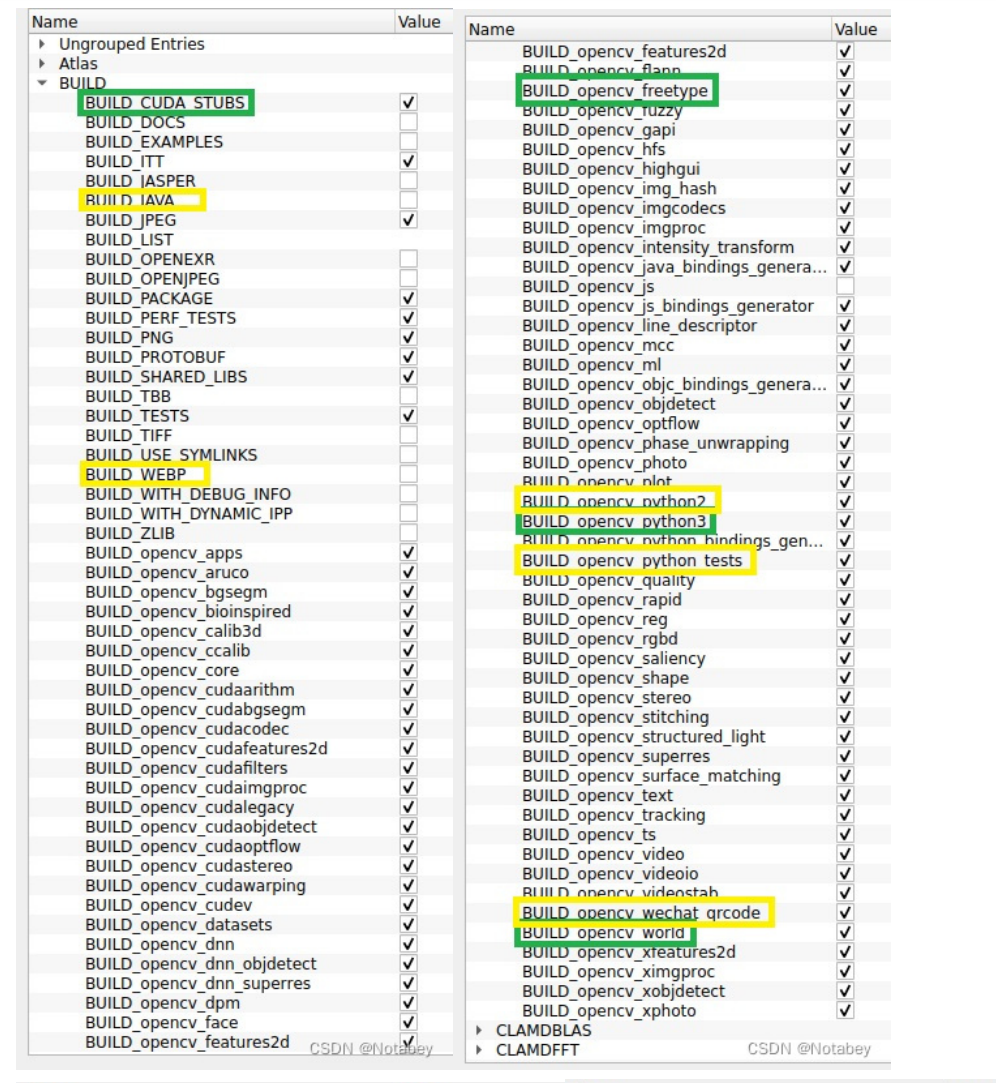Screen dimensions: 996x1083
Task: Disable the BUILD_SHARED_LIBS checkbox
Action: [408, 376]
